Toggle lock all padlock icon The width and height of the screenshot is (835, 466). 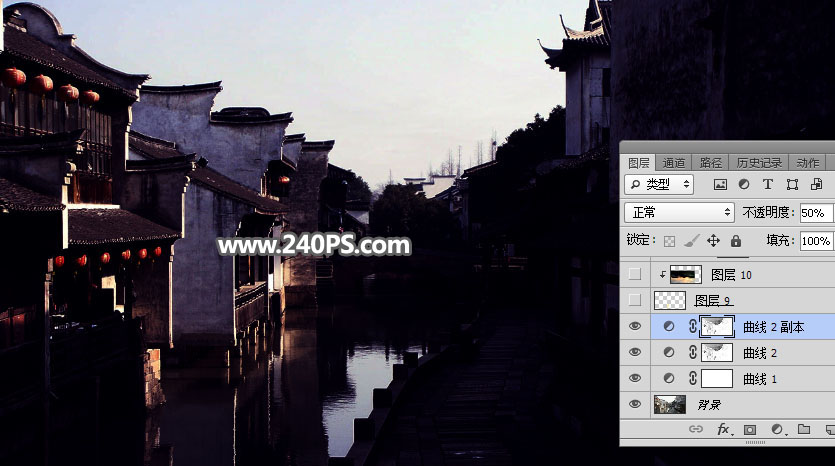(x=736, y=241)
